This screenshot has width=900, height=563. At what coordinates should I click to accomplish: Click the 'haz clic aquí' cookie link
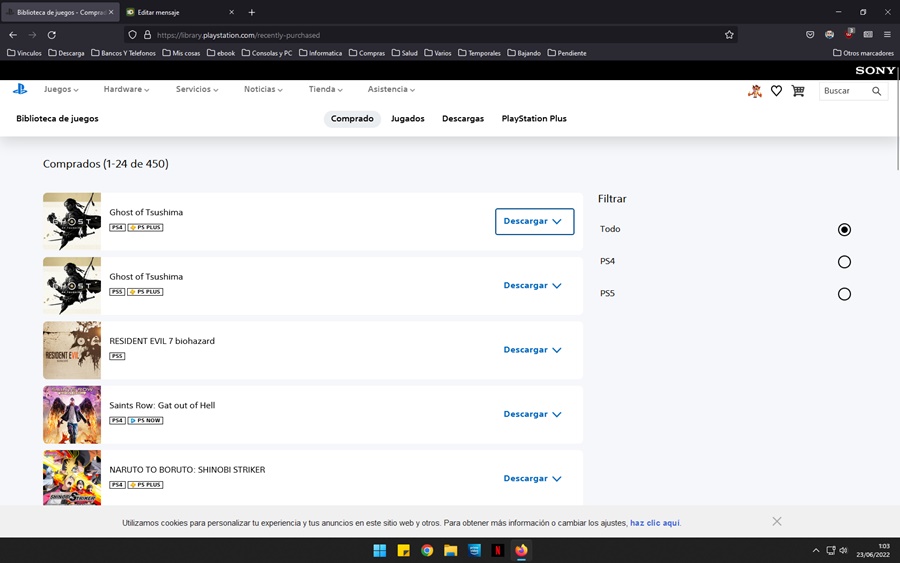tap(655, 523)
